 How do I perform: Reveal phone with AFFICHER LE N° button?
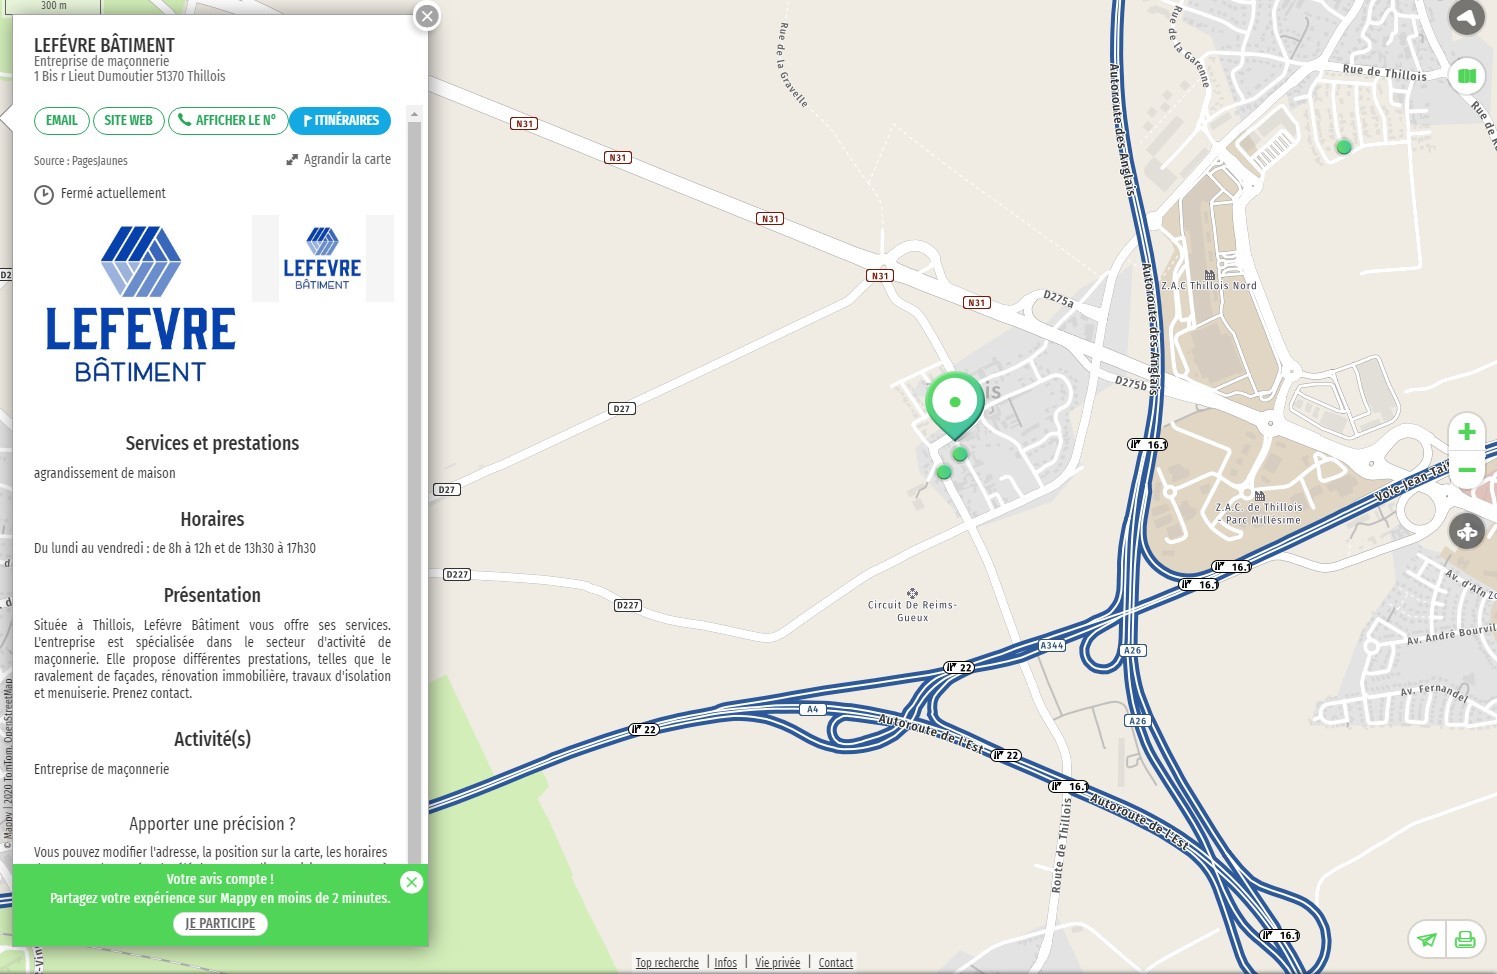click(227, 120)
